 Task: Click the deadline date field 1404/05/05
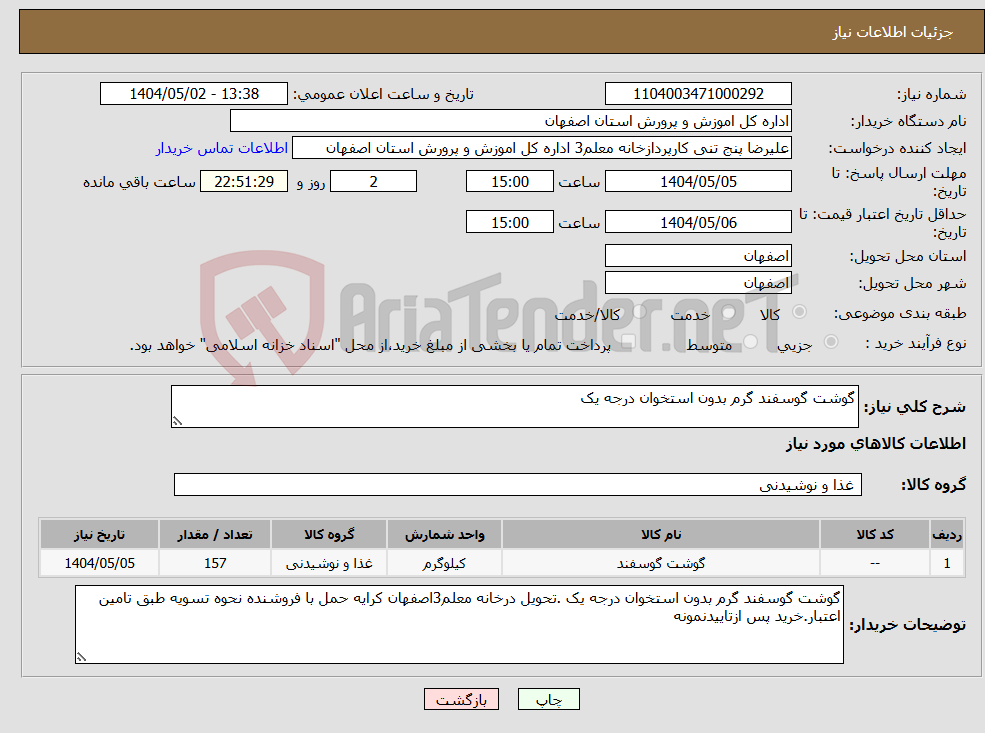point(697,181)
